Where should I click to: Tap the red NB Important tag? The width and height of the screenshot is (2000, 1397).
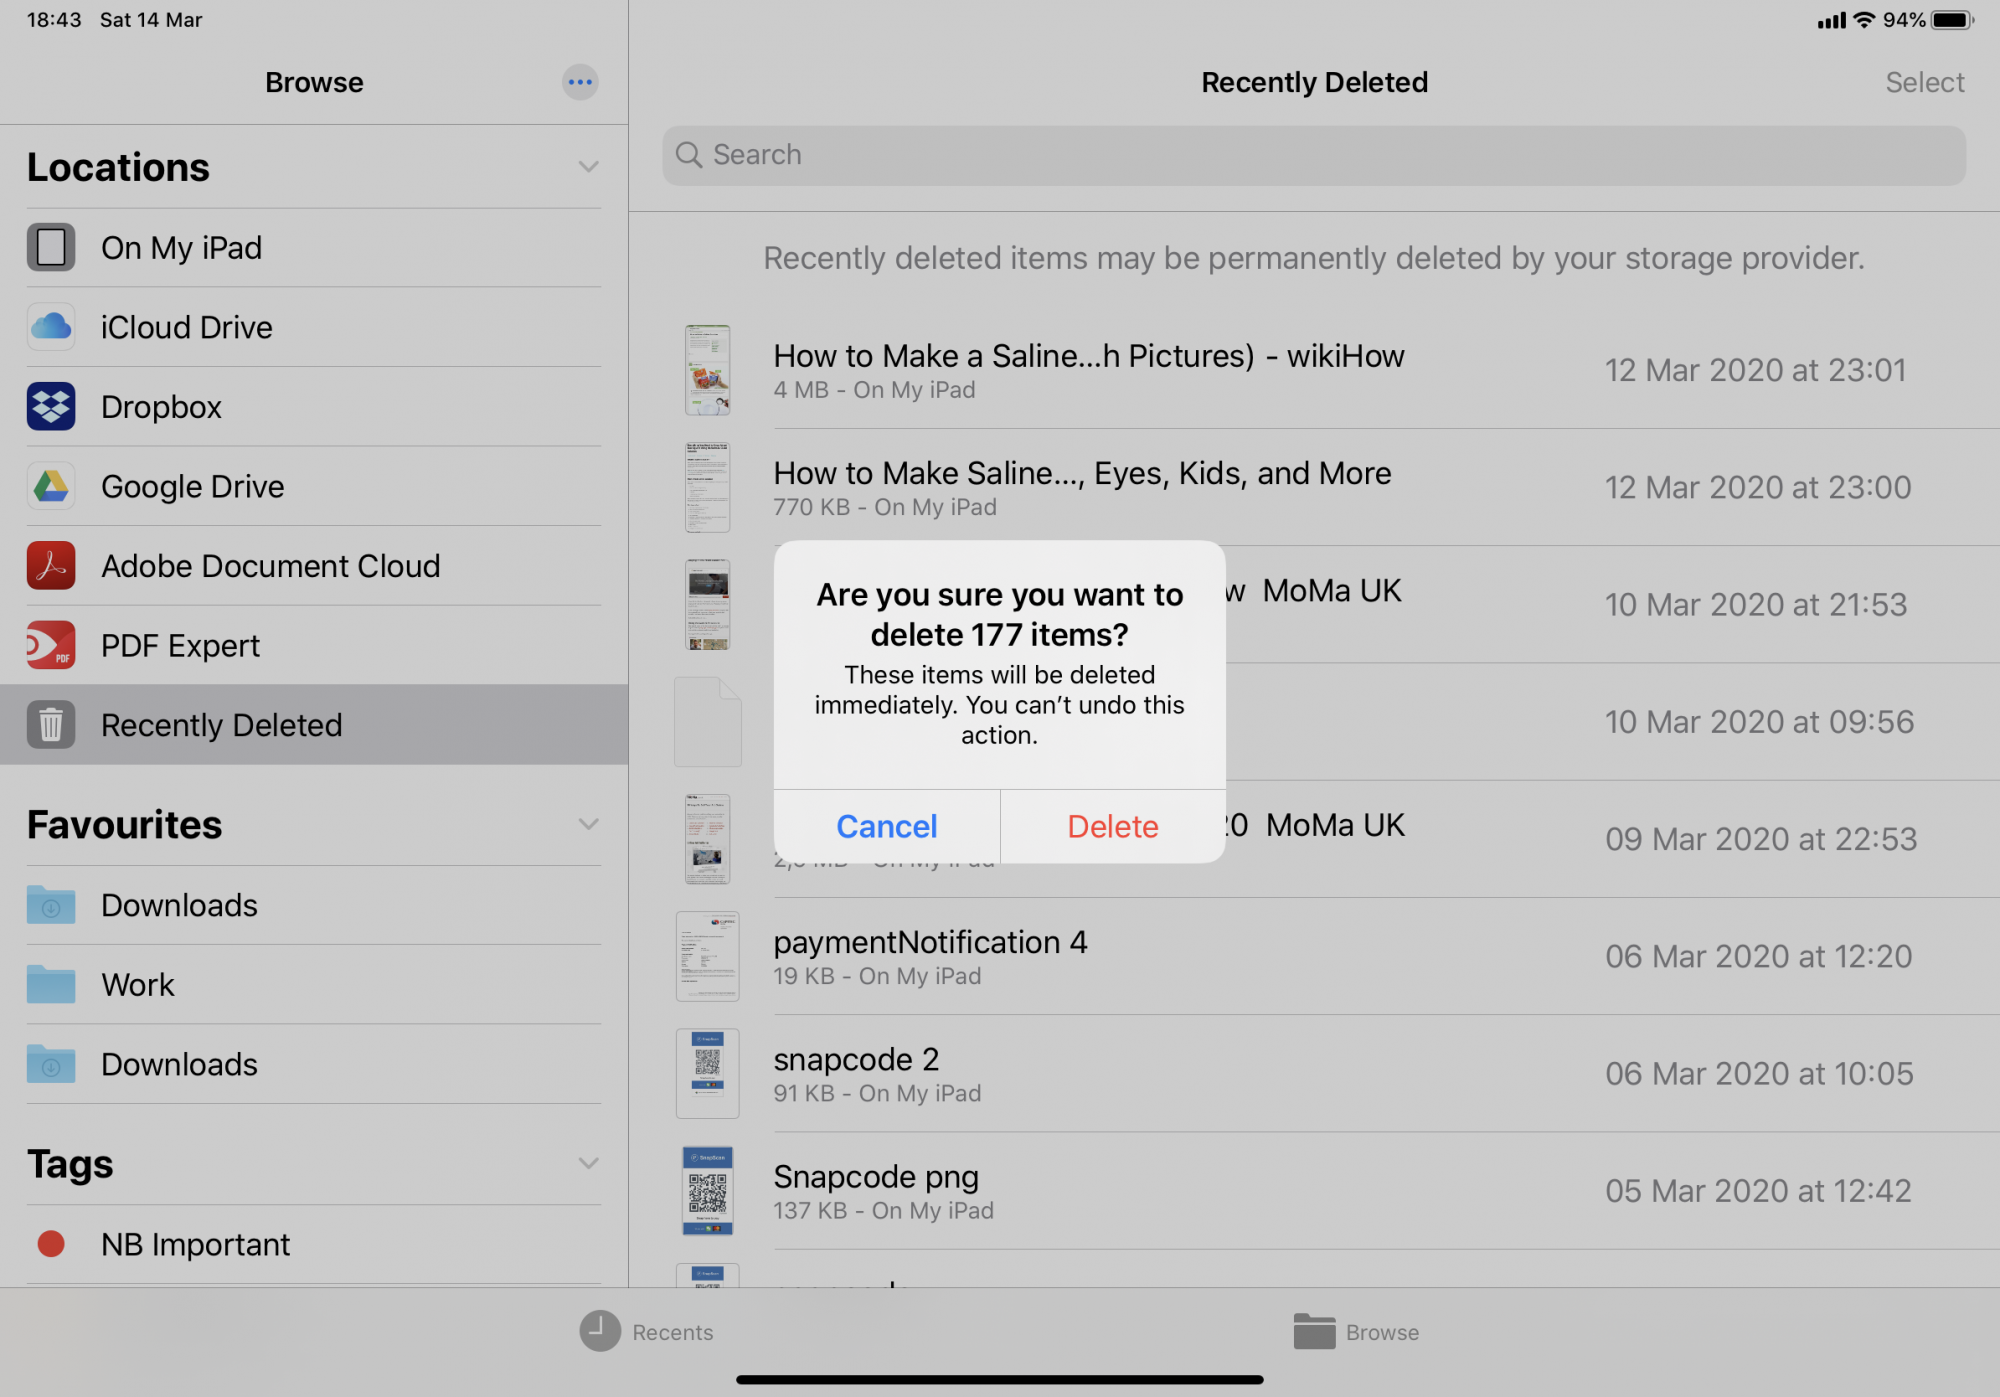[51, 1244]
